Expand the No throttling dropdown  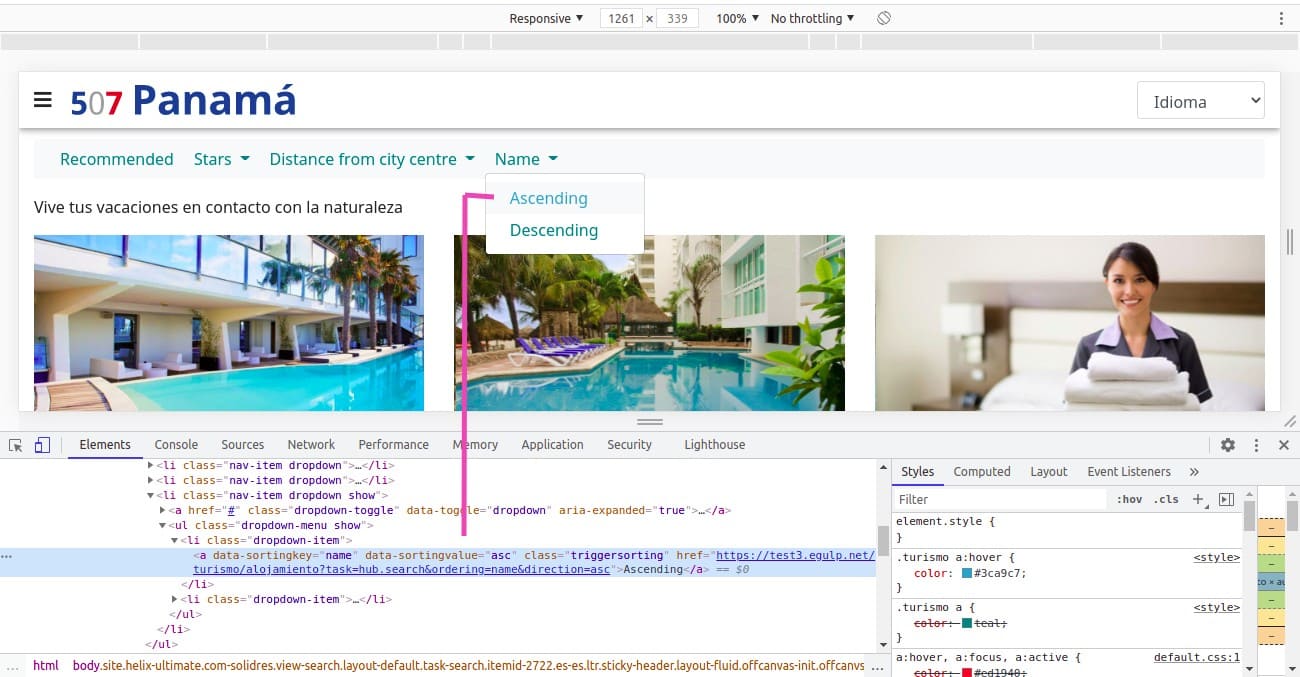812,18
